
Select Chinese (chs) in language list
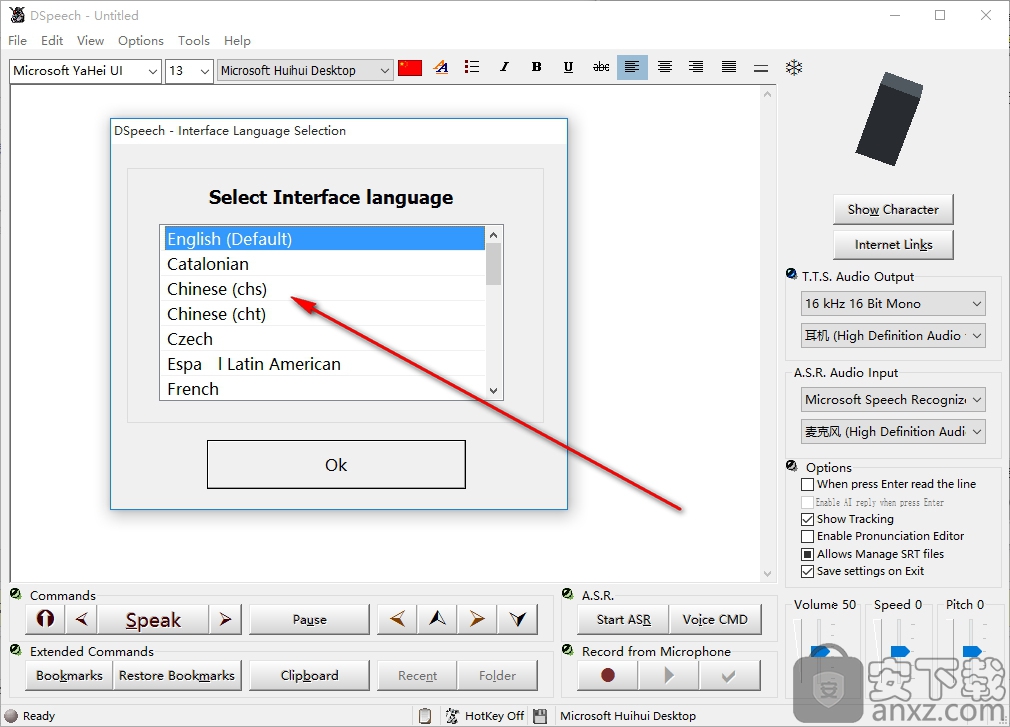point(323,289)
